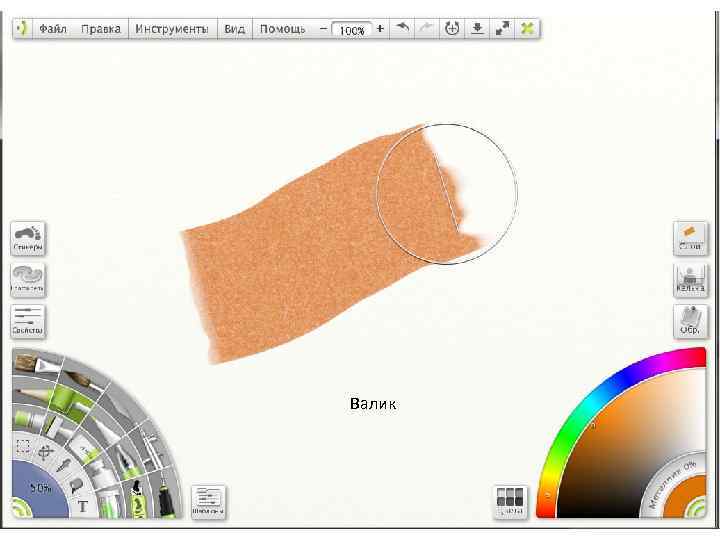Screen dimensions: 720x540
Task: Select the Selection tool with dashed rectangle
Action: pyautogui.click(x=23, y=447)
